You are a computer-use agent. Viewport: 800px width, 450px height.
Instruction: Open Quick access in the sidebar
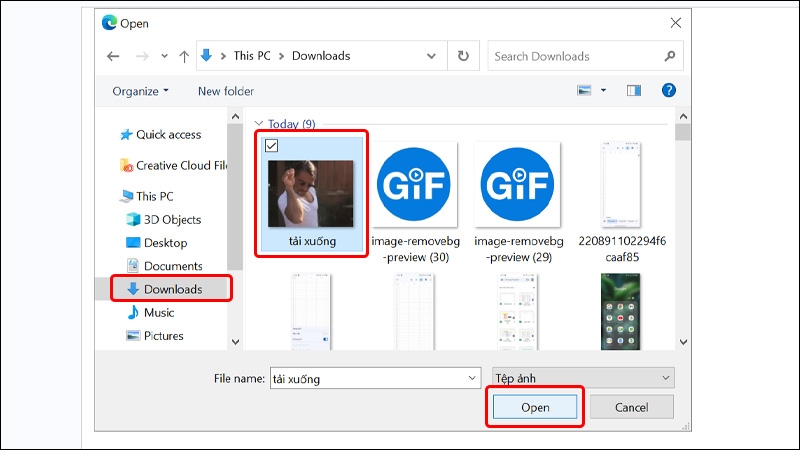tap(160, 135)
